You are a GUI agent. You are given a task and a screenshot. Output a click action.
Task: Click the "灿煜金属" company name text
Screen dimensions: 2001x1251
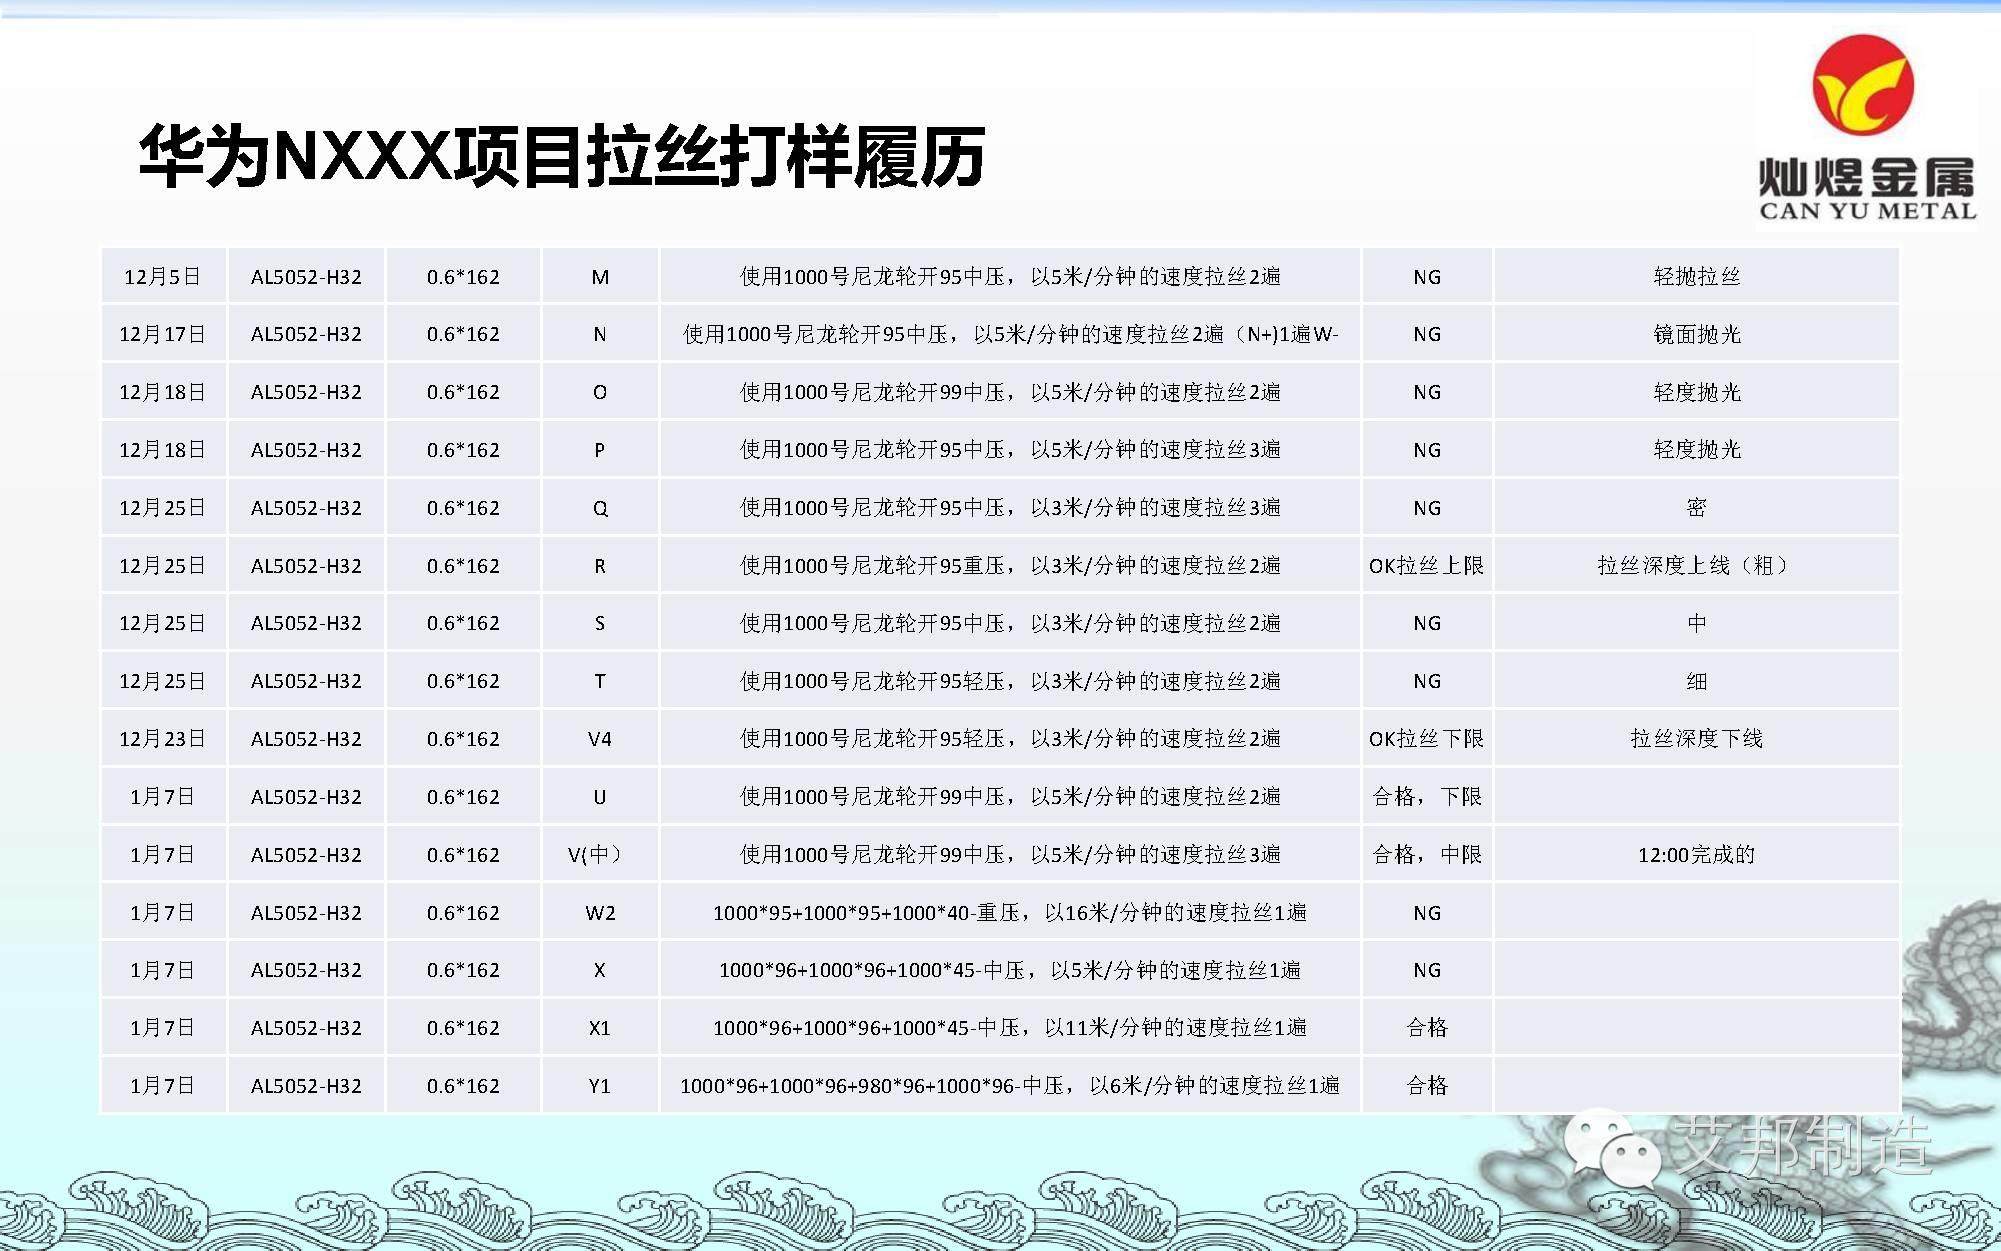tap(1868, 176)
